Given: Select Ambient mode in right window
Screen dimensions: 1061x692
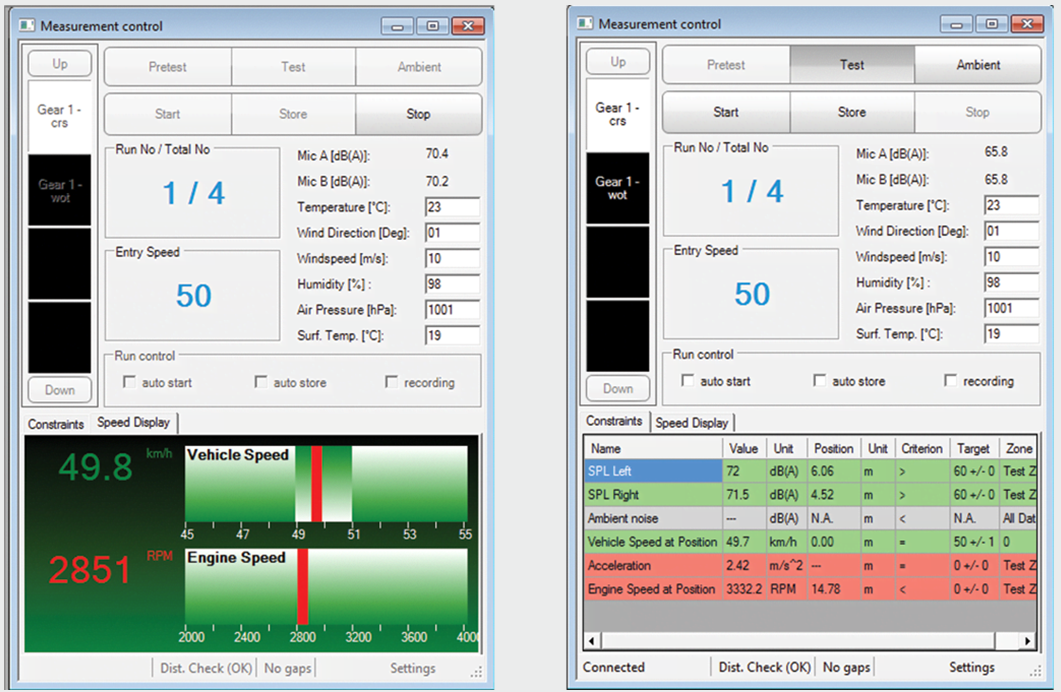Looking at the screenshot, I should 978,65.
